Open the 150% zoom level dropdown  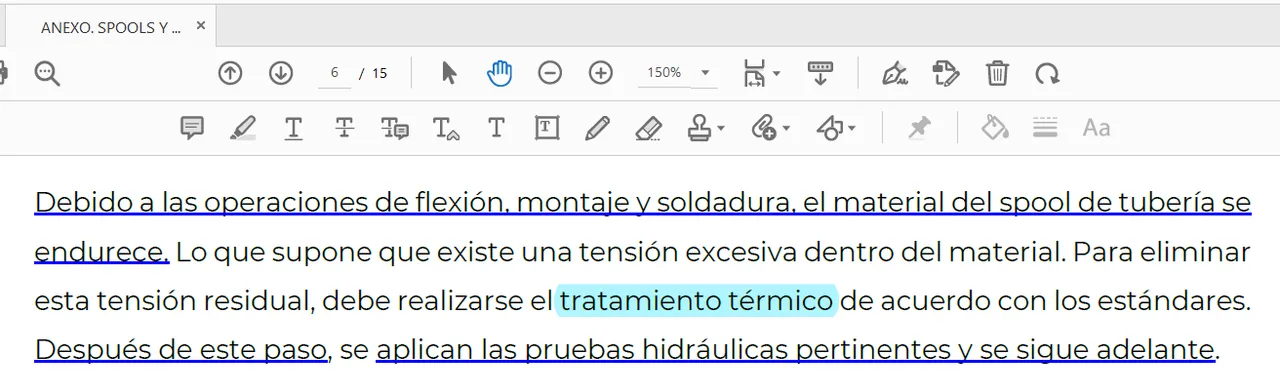point(677,73)
